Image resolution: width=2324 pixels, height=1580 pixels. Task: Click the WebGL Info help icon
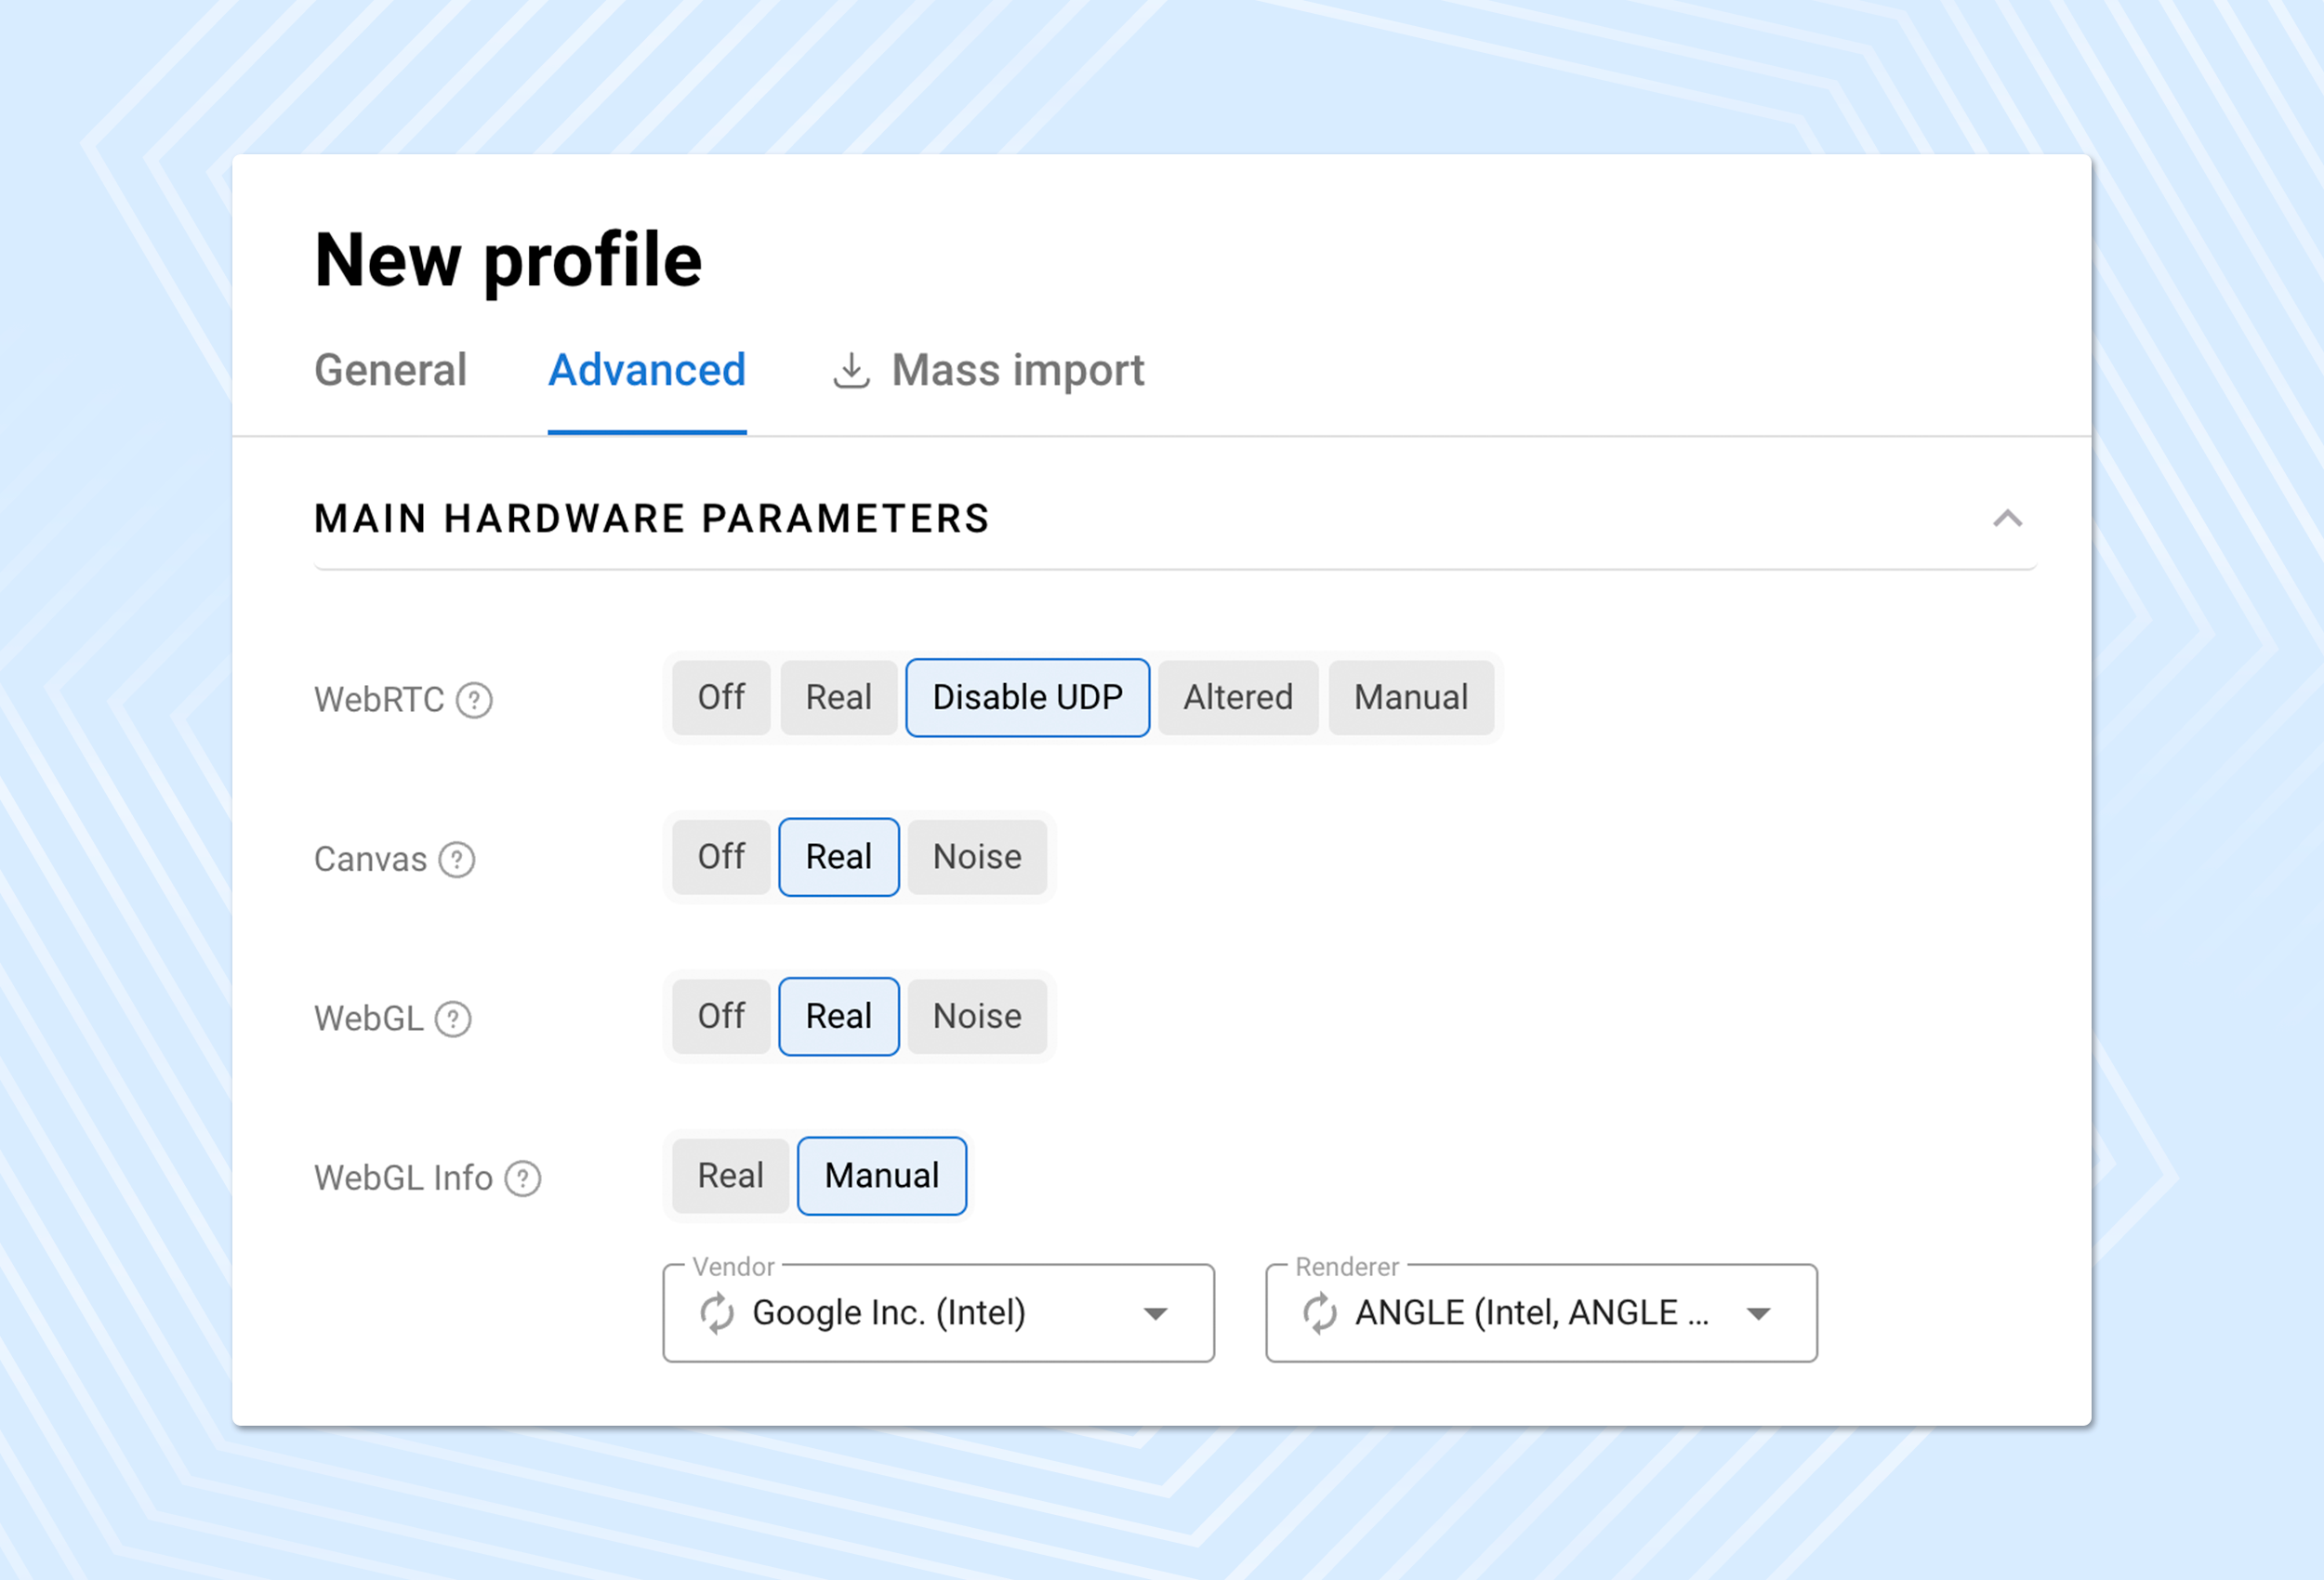[522, 1179]
